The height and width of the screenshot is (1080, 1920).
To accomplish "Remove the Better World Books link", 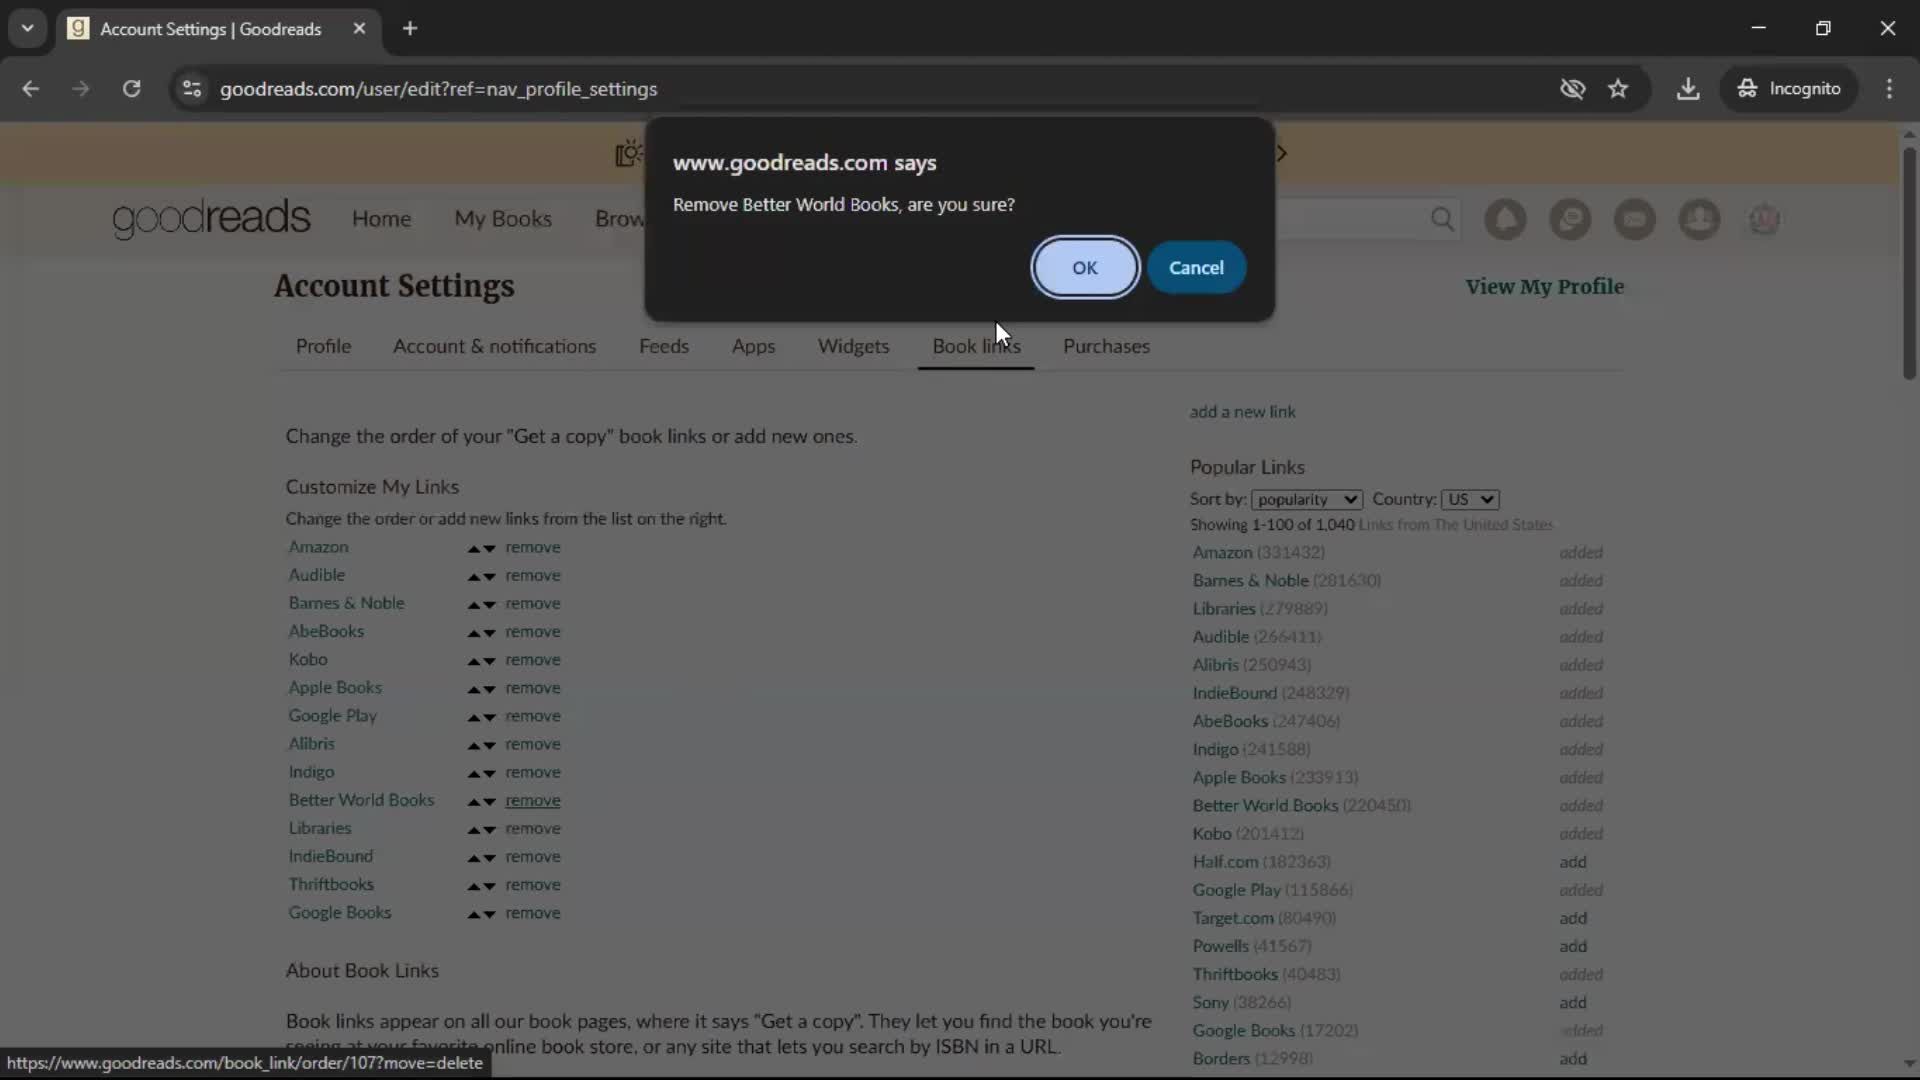I will click(x=533, y=801).
